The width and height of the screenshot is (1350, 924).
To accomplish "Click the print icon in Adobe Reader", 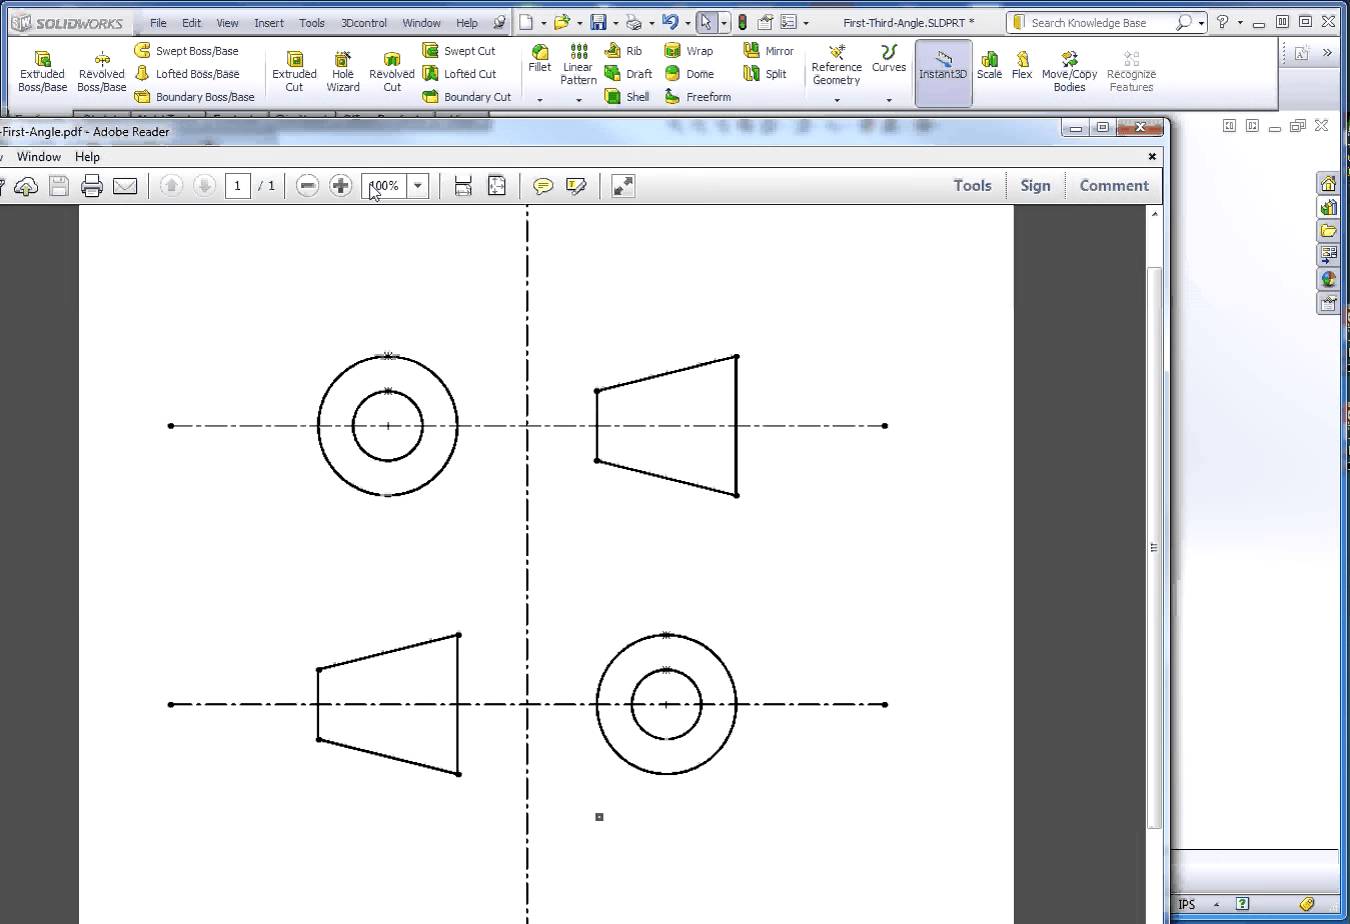I will [x=92, y=186].
